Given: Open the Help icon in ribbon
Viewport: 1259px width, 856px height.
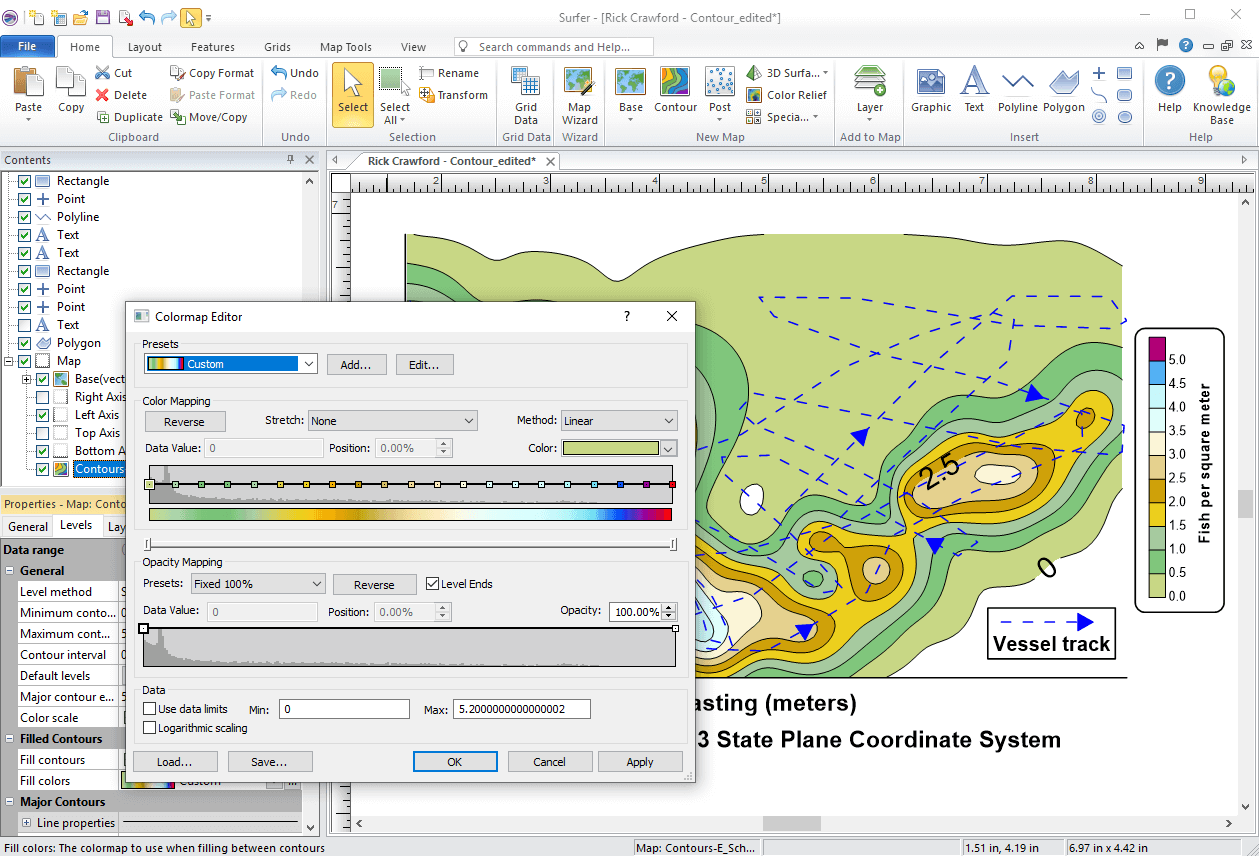Looking at the screenshot, I should point(1169,82).
